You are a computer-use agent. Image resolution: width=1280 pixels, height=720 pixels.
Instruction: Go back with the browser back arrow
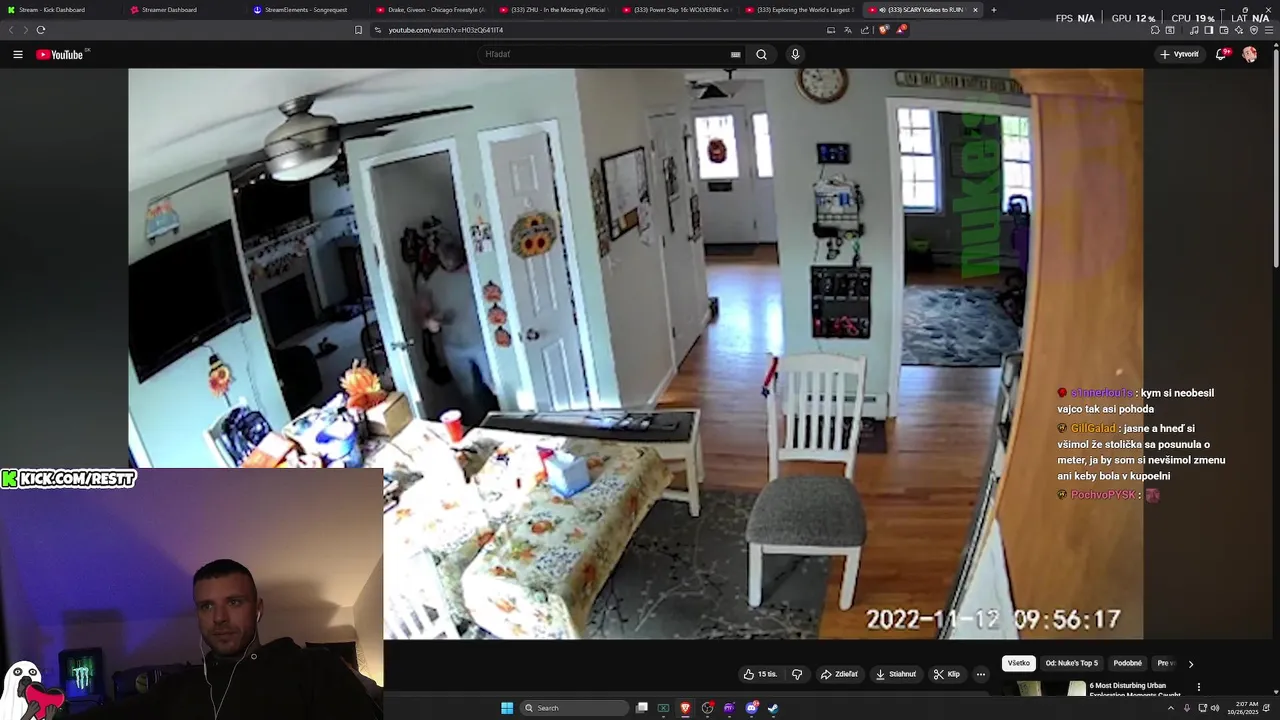(11, 30)
